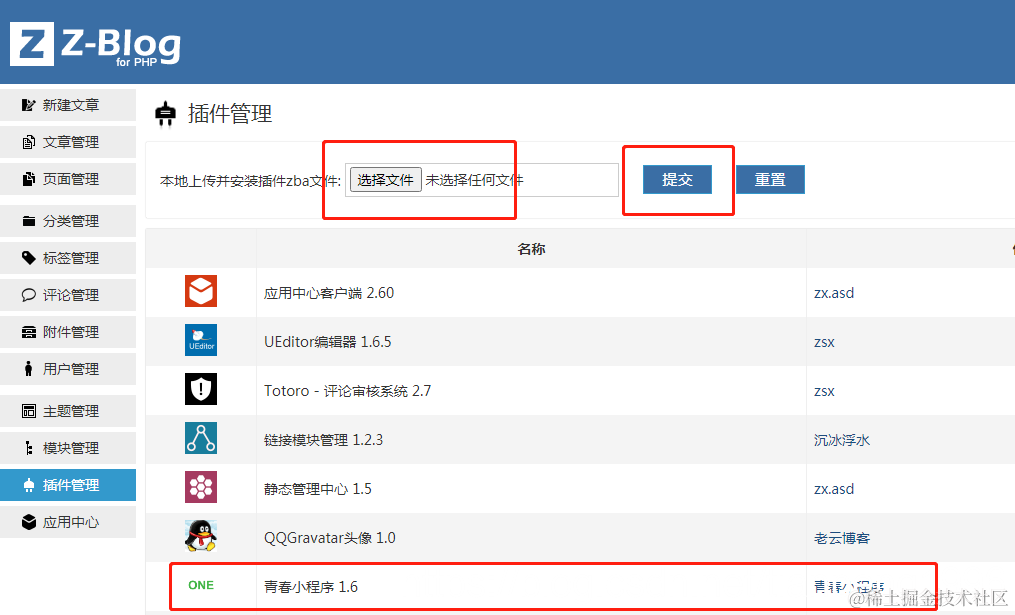Click the 应用中心 cube icon
This screenshot has width=1015, height=615.
pos(28,522)
